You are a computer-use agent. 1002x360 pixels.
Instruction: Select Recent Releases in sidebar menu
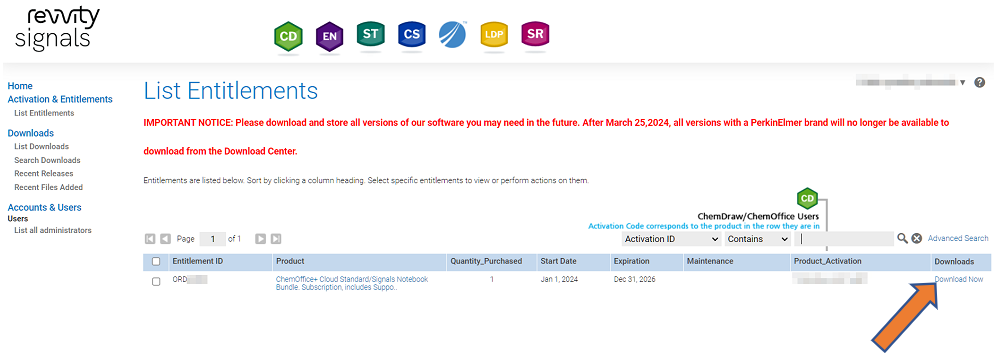coord(43,173)
